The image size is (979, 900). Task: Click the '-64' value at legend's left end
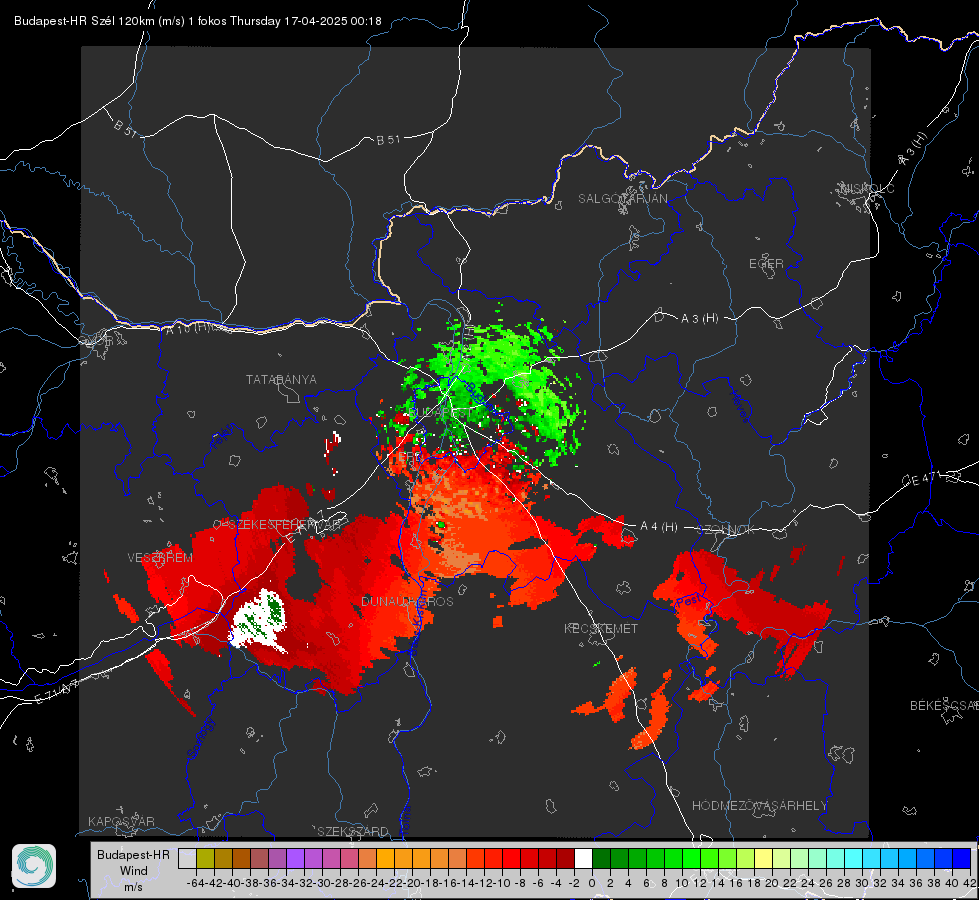point(196,883)
